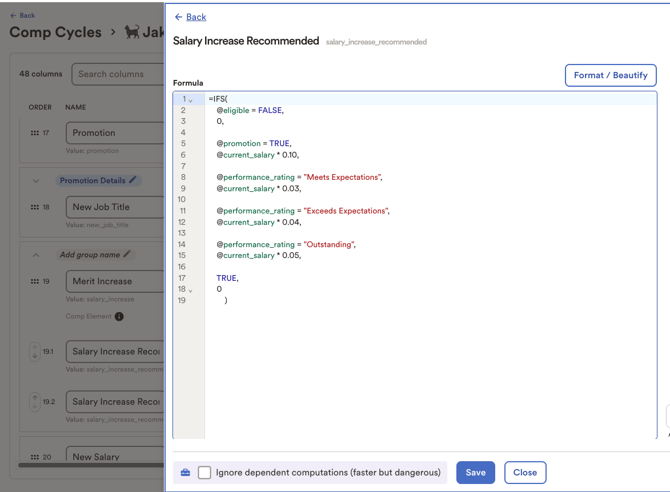Grab the drag handle for row 19

(35, 281)
